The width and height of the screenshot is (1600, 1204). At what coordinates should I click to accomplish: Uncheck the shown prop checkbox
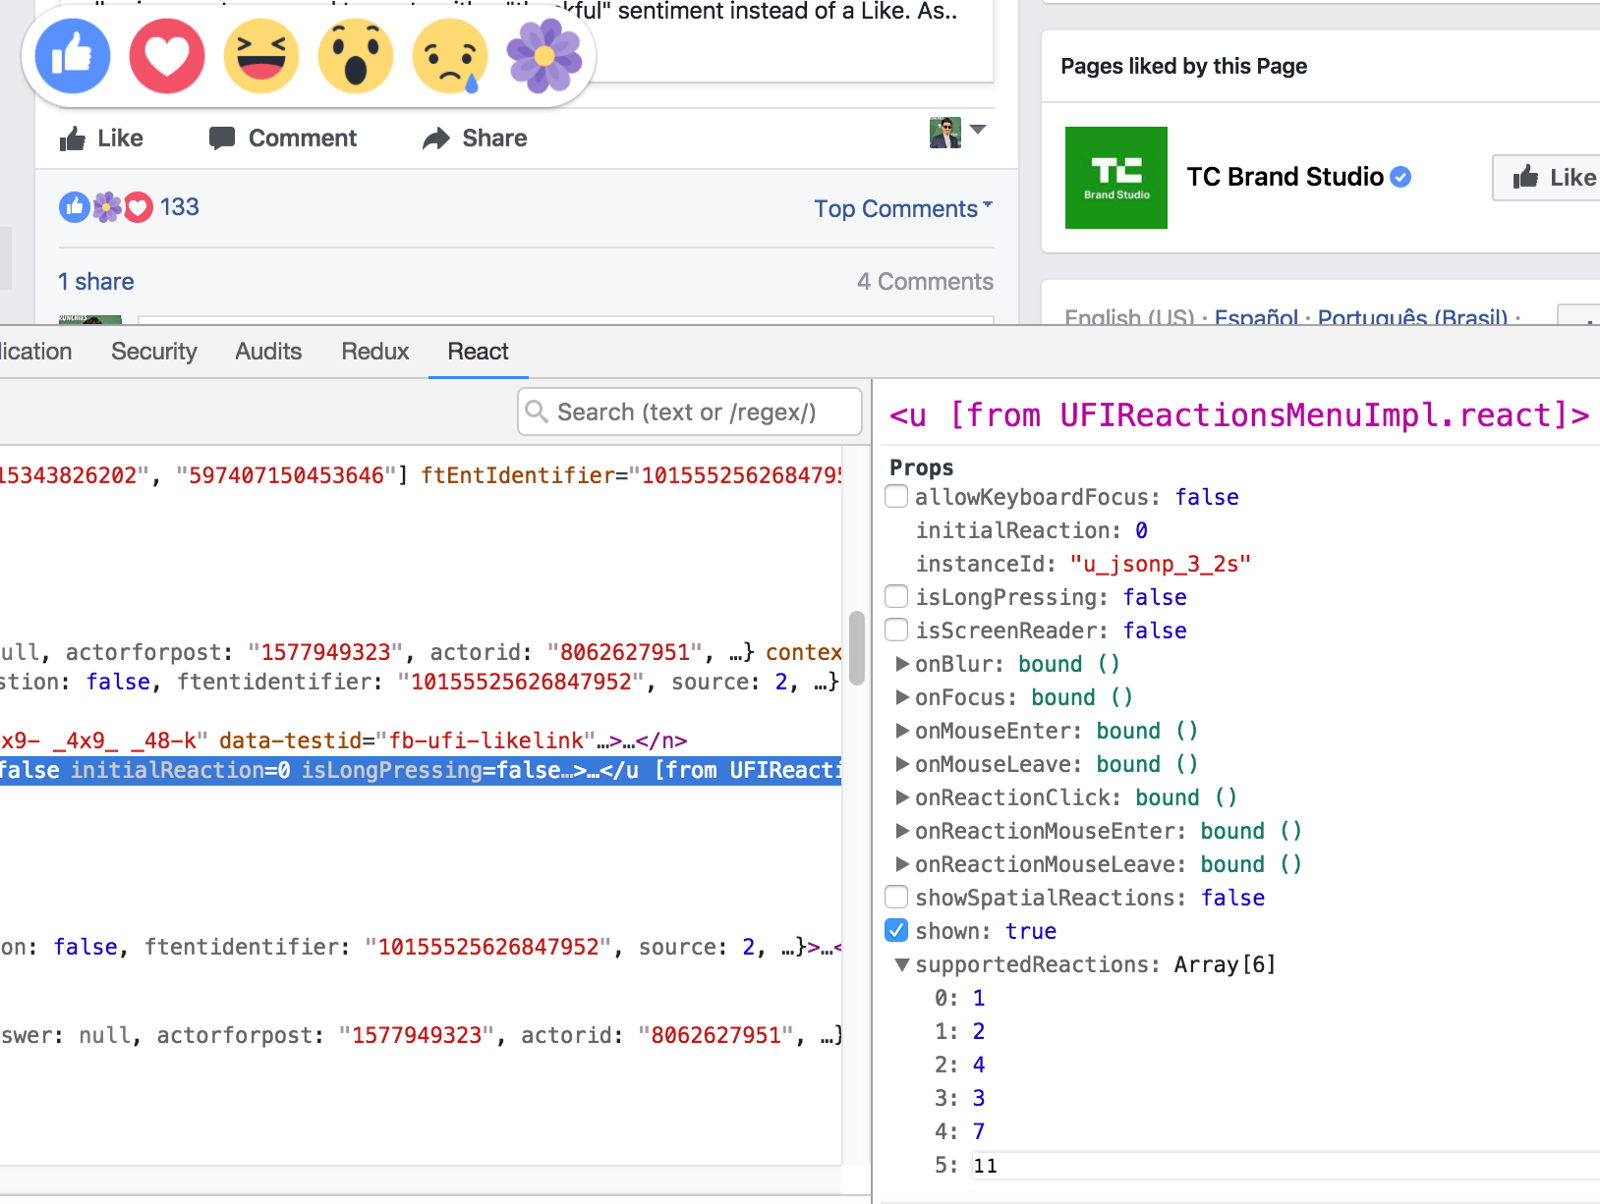tap(897, 931)
